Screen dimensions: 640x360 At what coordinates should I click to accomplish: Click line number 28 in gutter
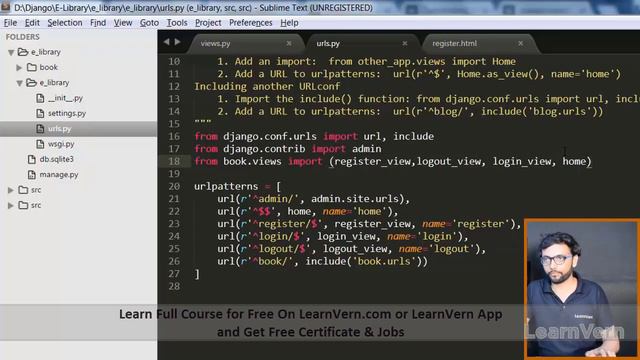coord(174,286)
